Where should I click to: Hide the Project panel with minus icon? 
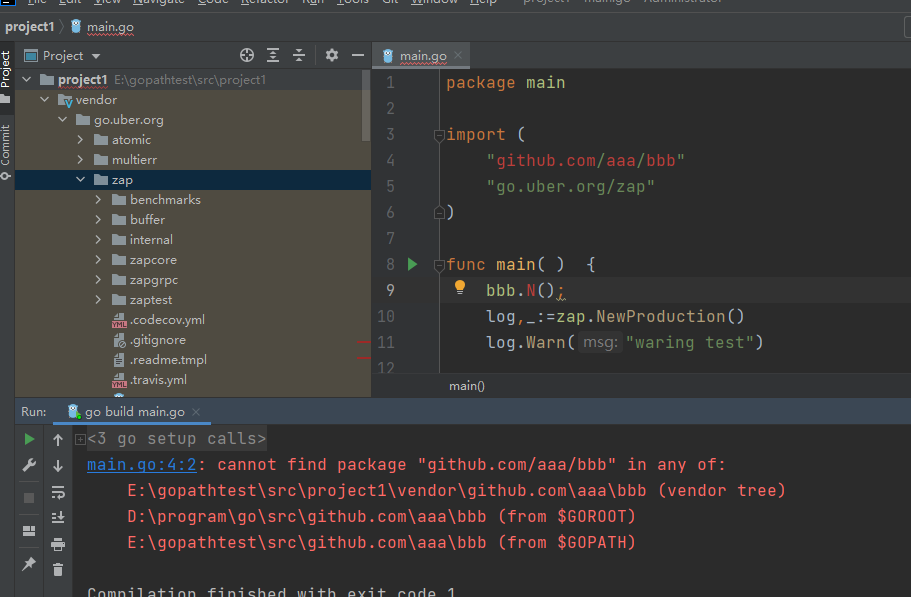click(x=358, y=55)
